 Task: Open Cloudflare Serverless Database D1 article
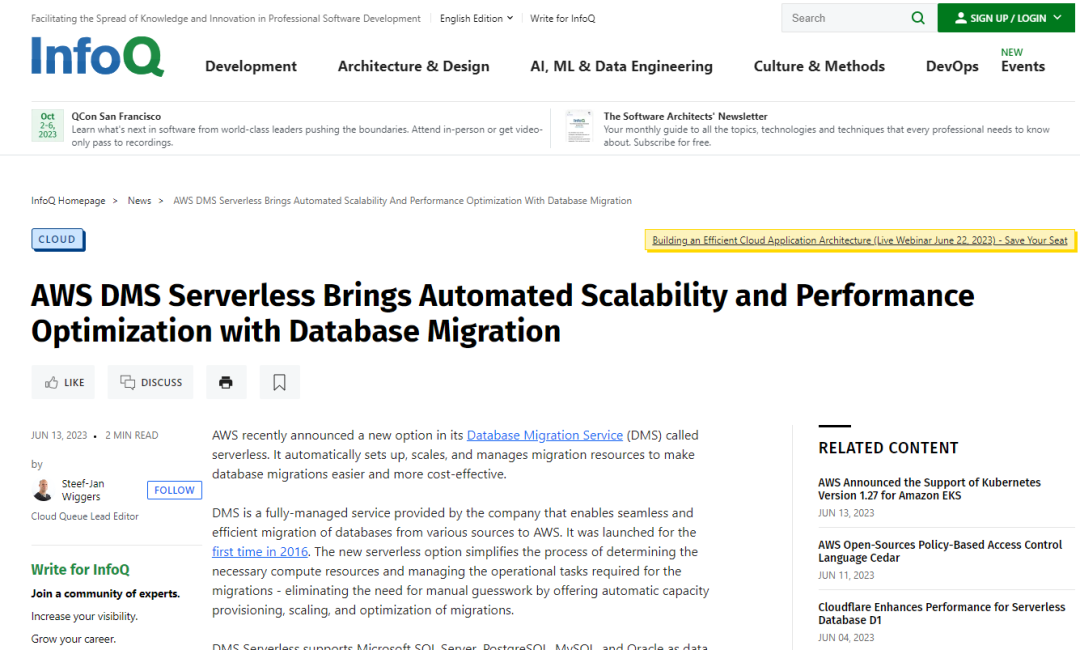pos(942,614)
